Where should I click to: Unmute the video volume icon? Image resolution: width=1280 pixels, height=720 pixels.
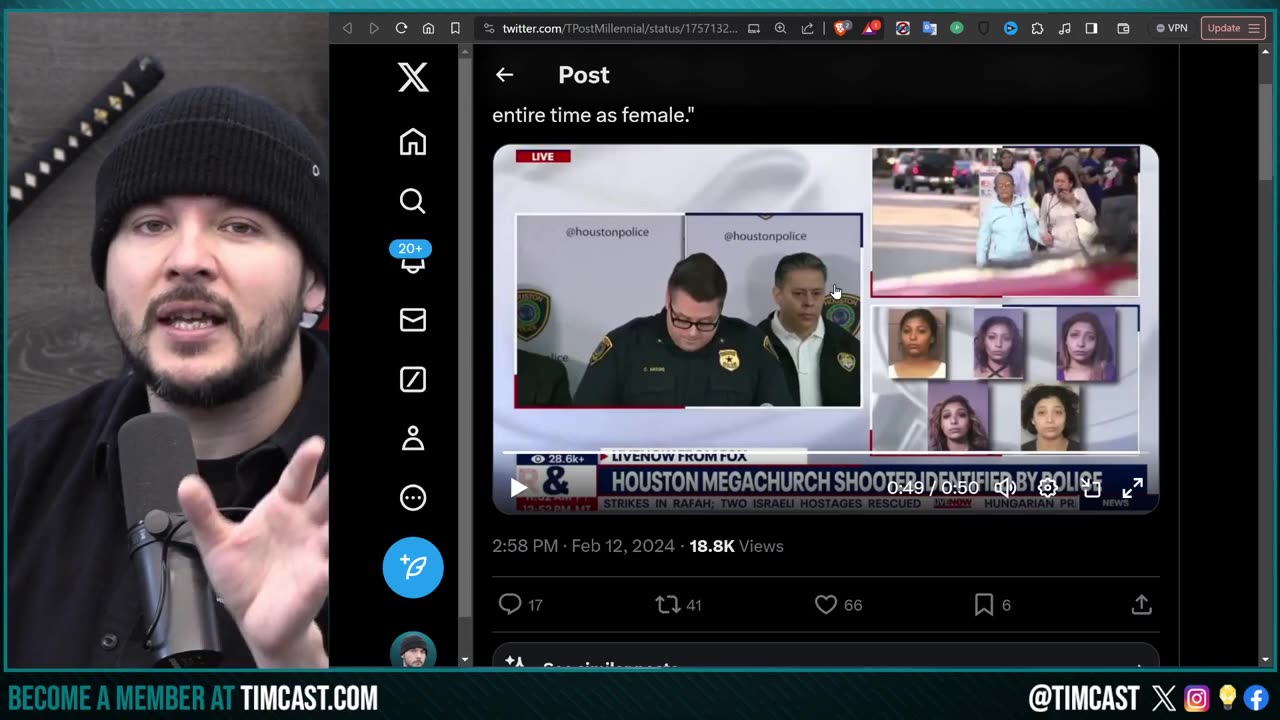(1004, 488)
